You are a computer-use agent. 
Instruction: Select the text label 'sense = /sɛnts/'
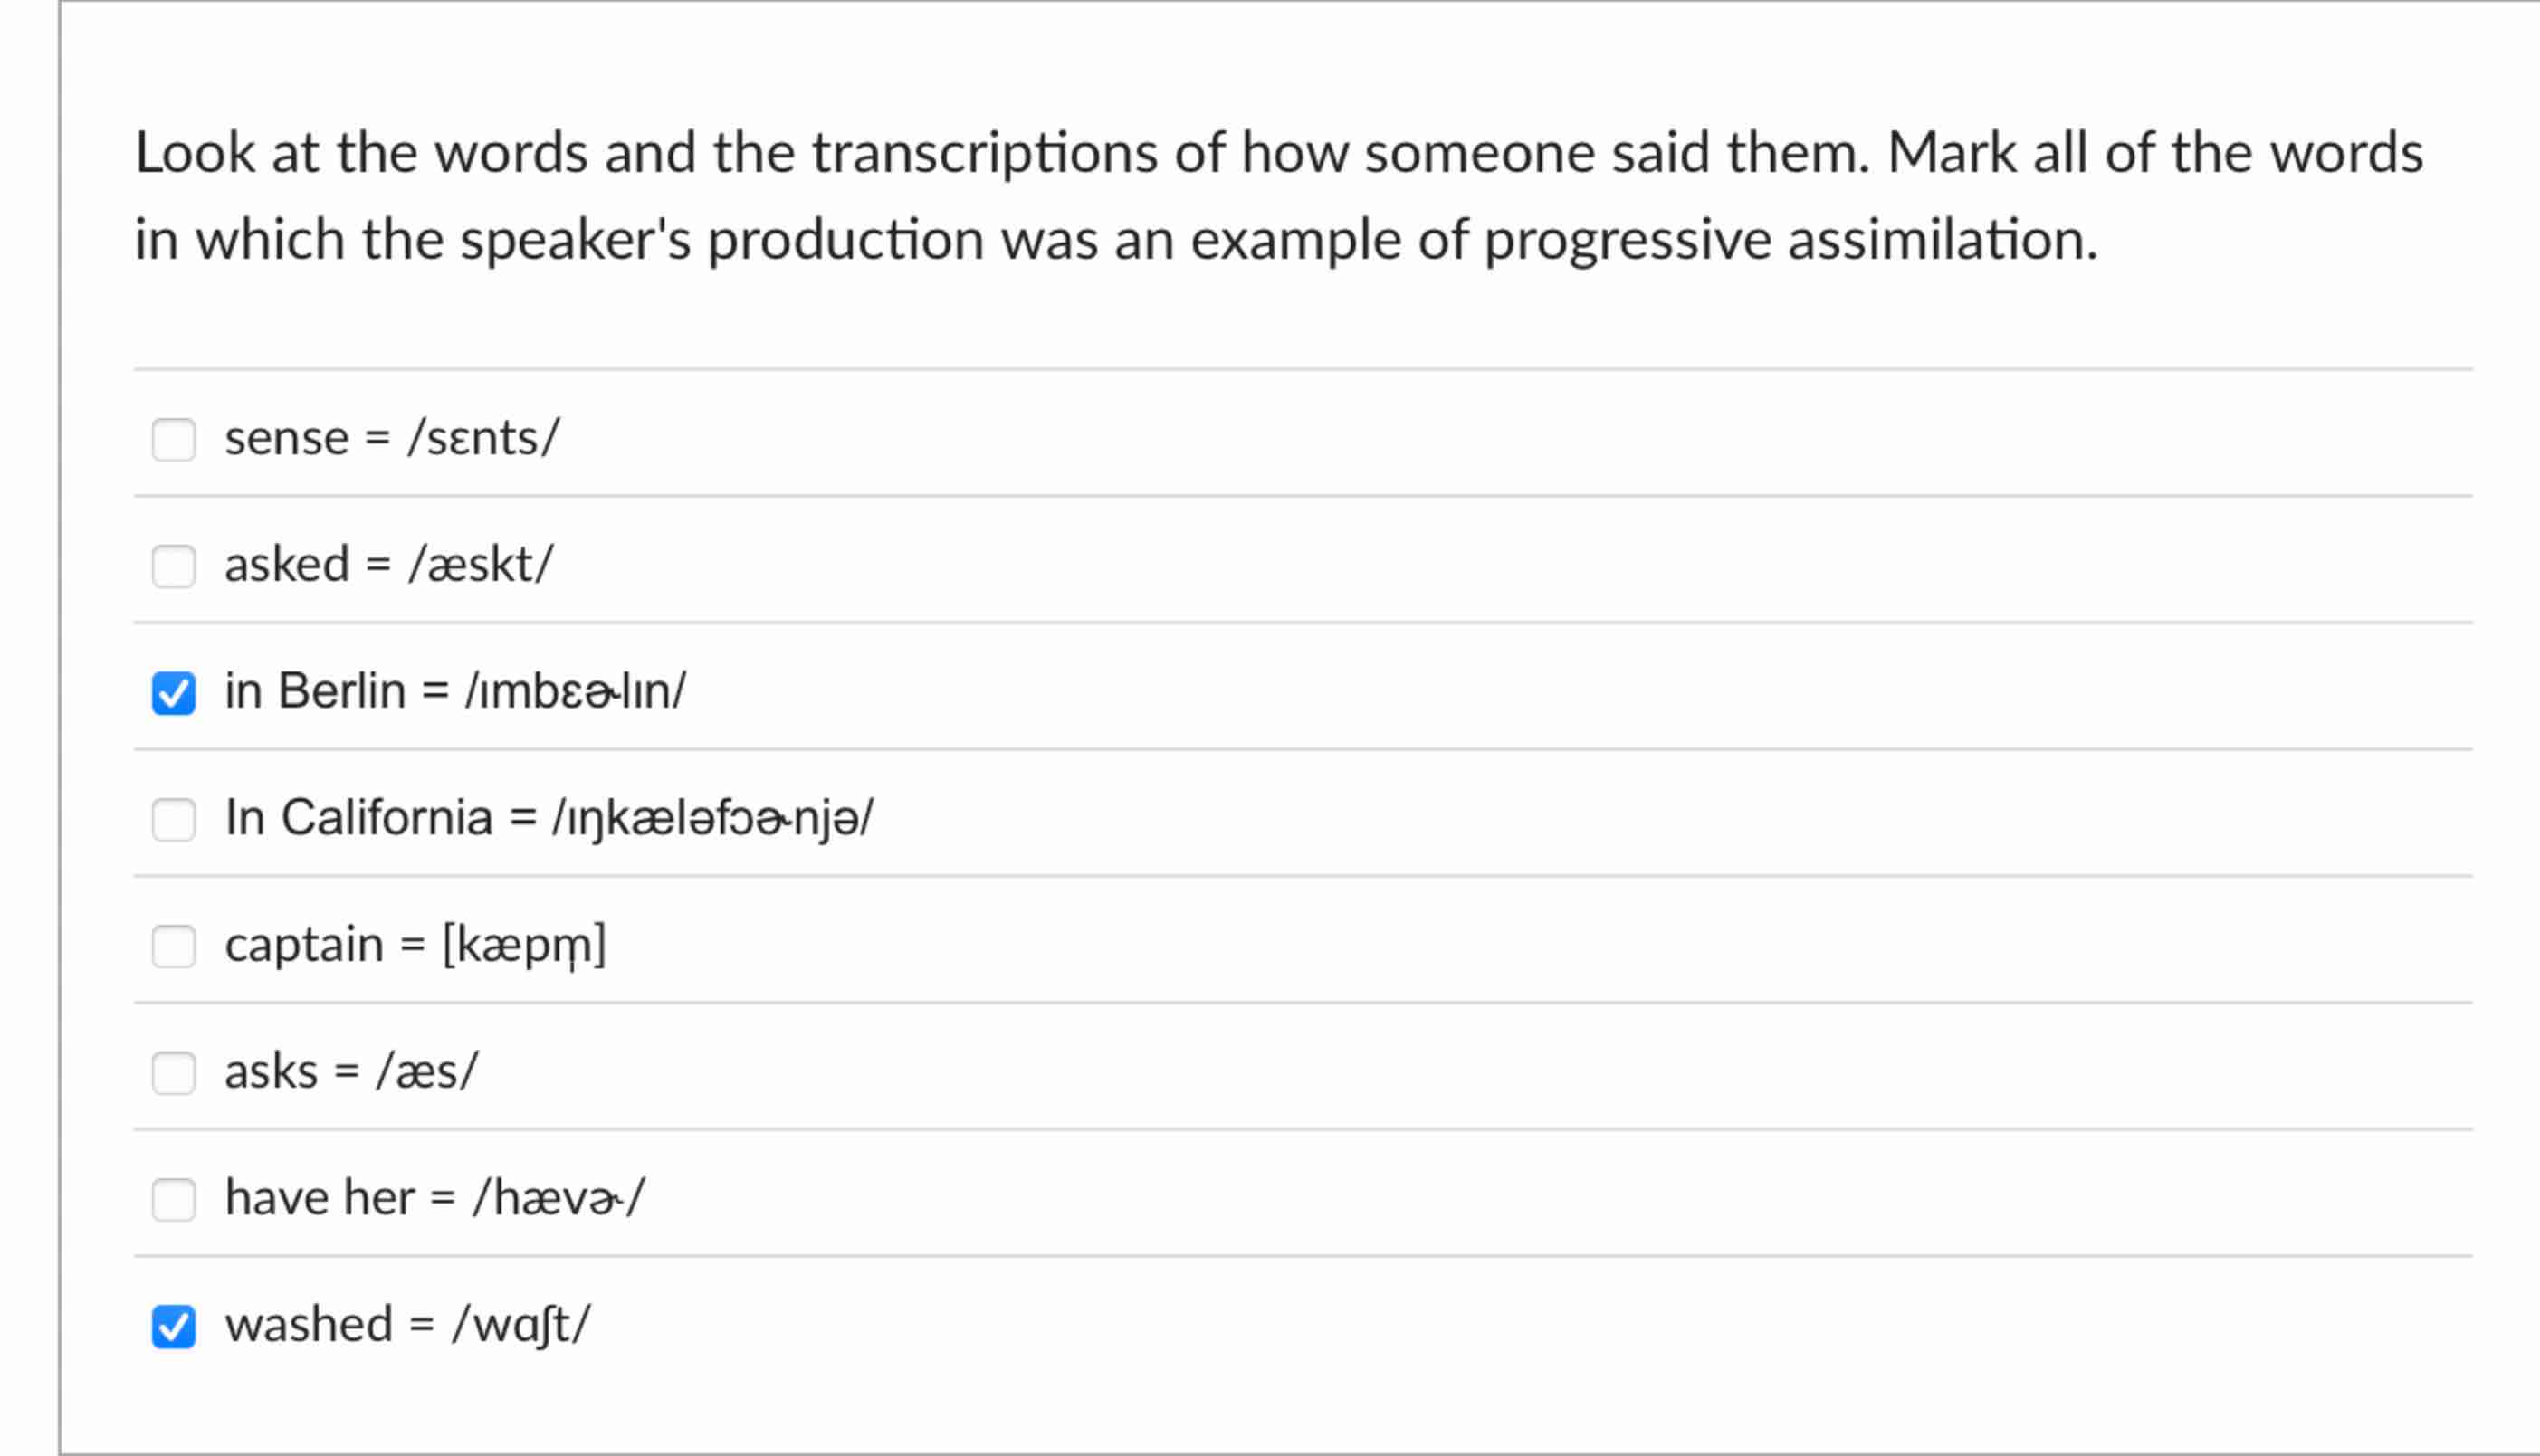(392, 437)
